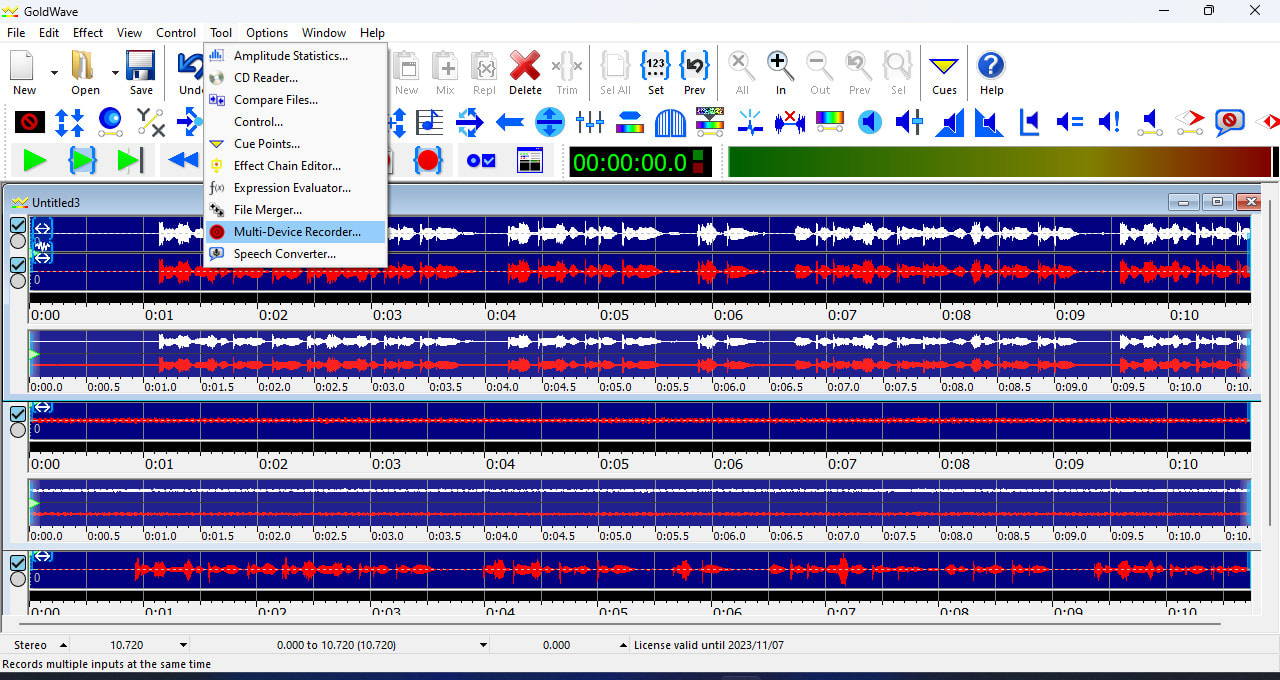Apply the Fade Out effect icon

point(989,123)
